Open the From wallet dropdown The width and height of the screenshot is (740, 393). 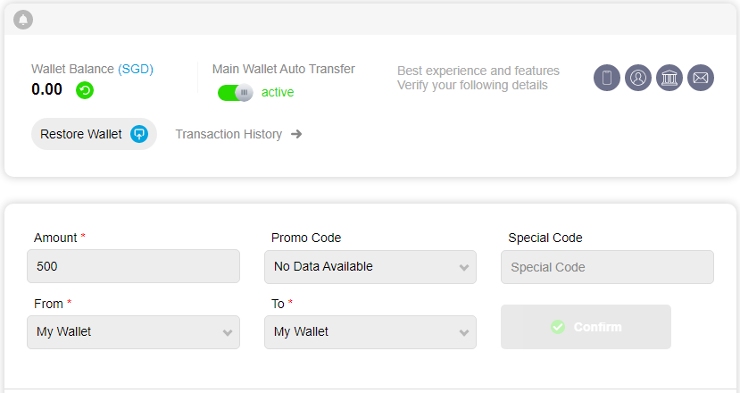(x=133, y=332)
